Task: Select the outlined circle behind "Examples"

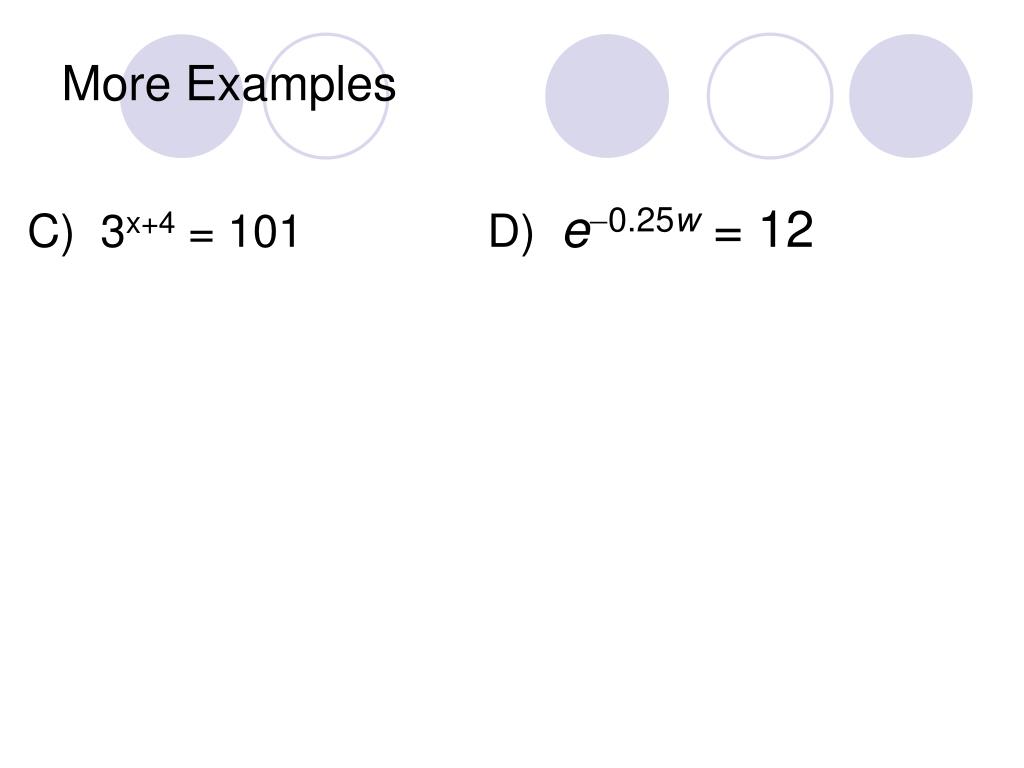Action: (x=326, y=96)
